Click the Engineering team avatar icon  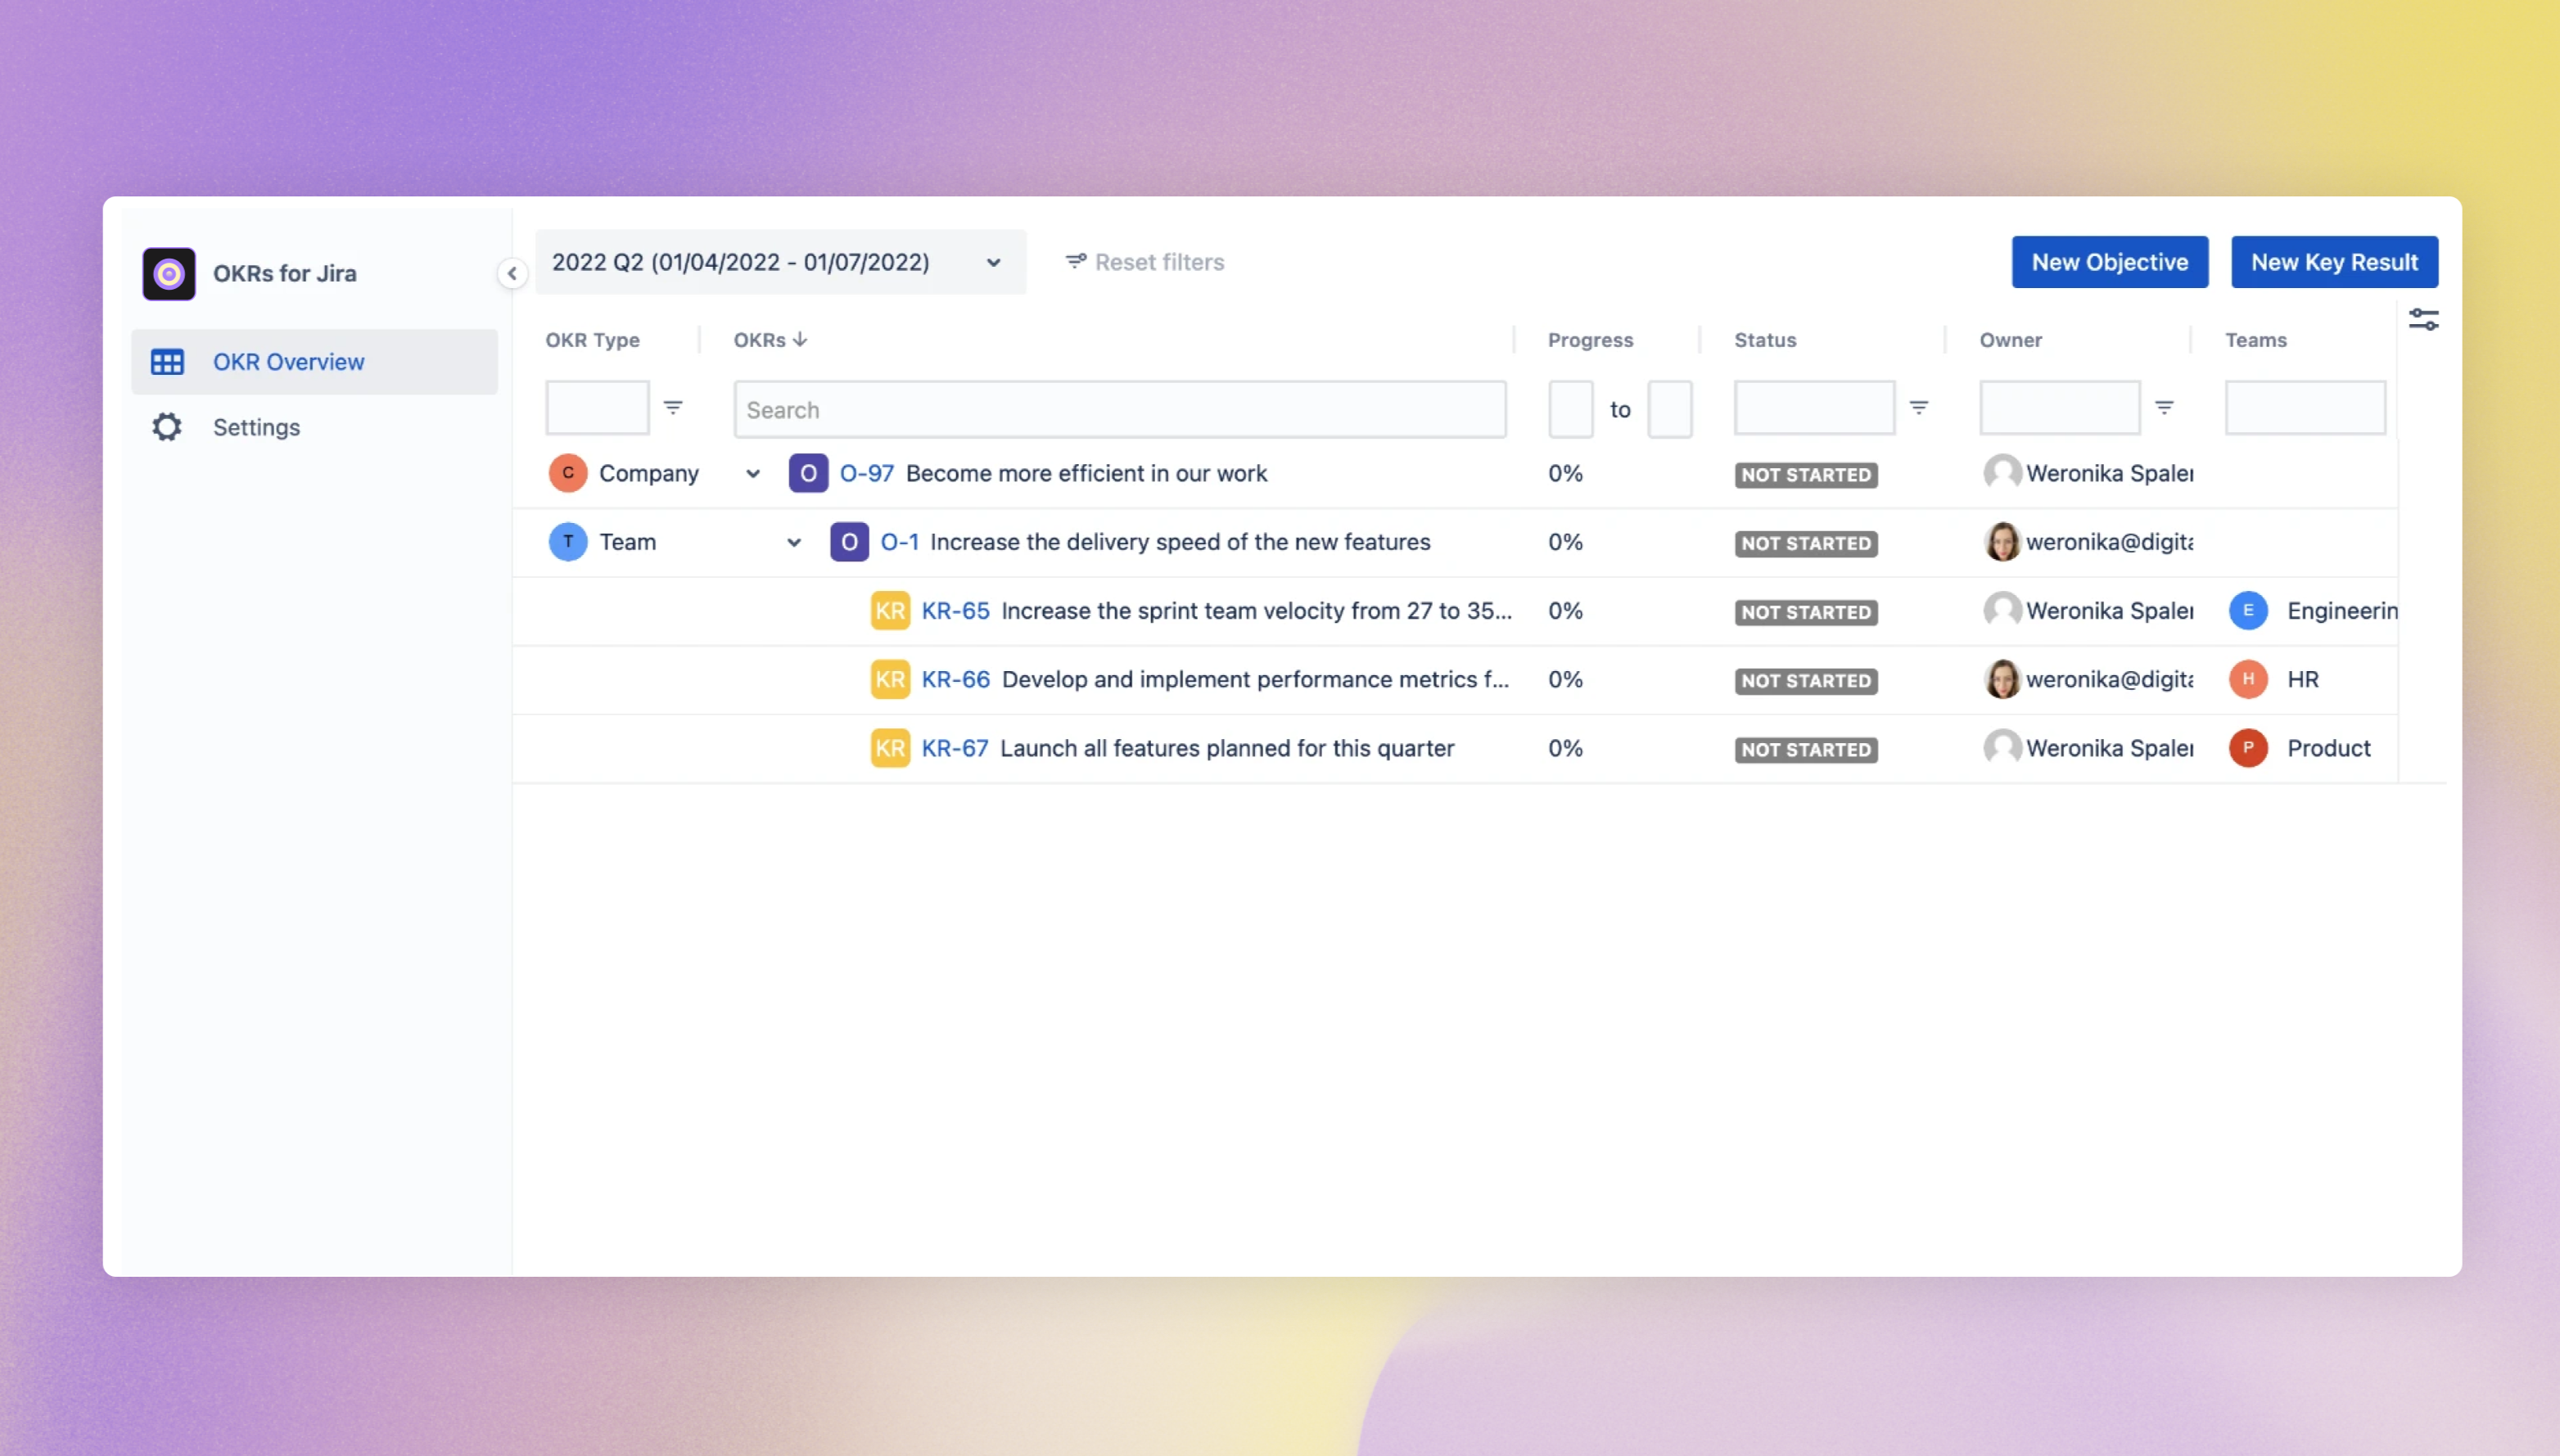pos(2248,611)
